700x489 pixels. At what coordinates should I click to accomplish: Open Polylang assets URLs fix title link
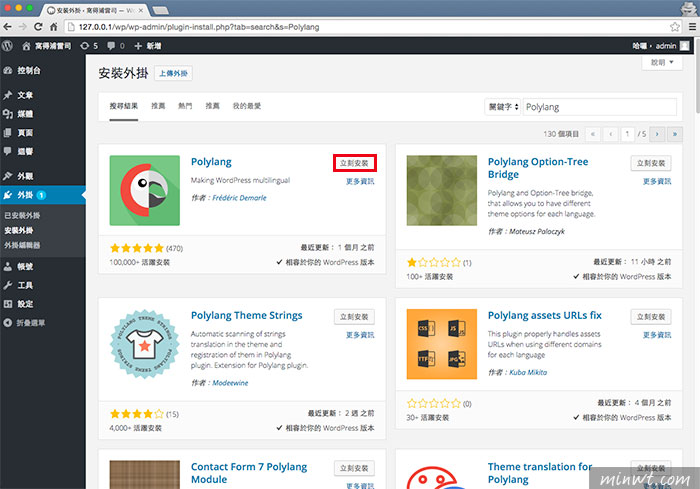[x=545, y=315]
